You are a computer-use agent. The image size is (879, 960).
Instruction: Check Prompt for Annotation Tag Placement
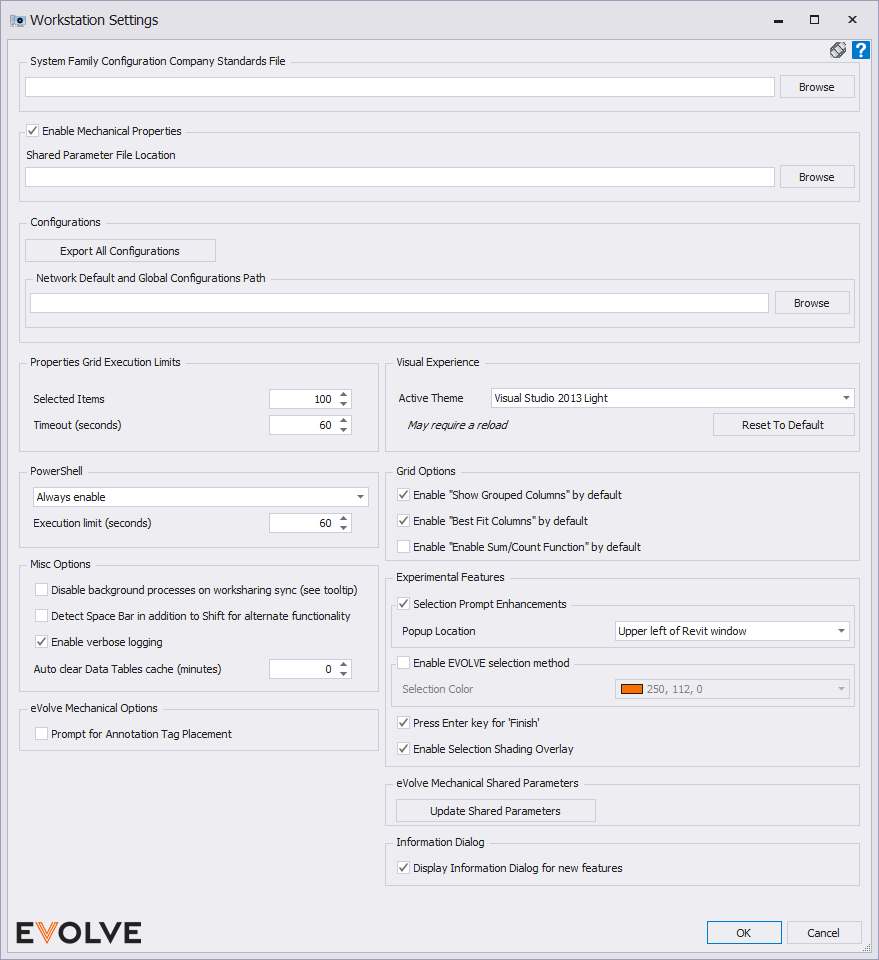pyautogui.click(x=42, y=734)
